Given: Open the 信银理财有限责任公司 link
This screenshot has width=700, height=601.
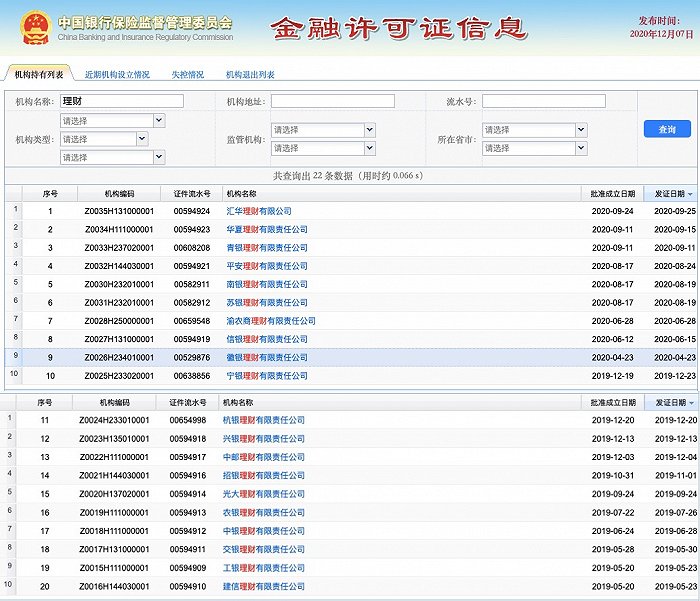Looking at the screenshot, I should (267, 339).
